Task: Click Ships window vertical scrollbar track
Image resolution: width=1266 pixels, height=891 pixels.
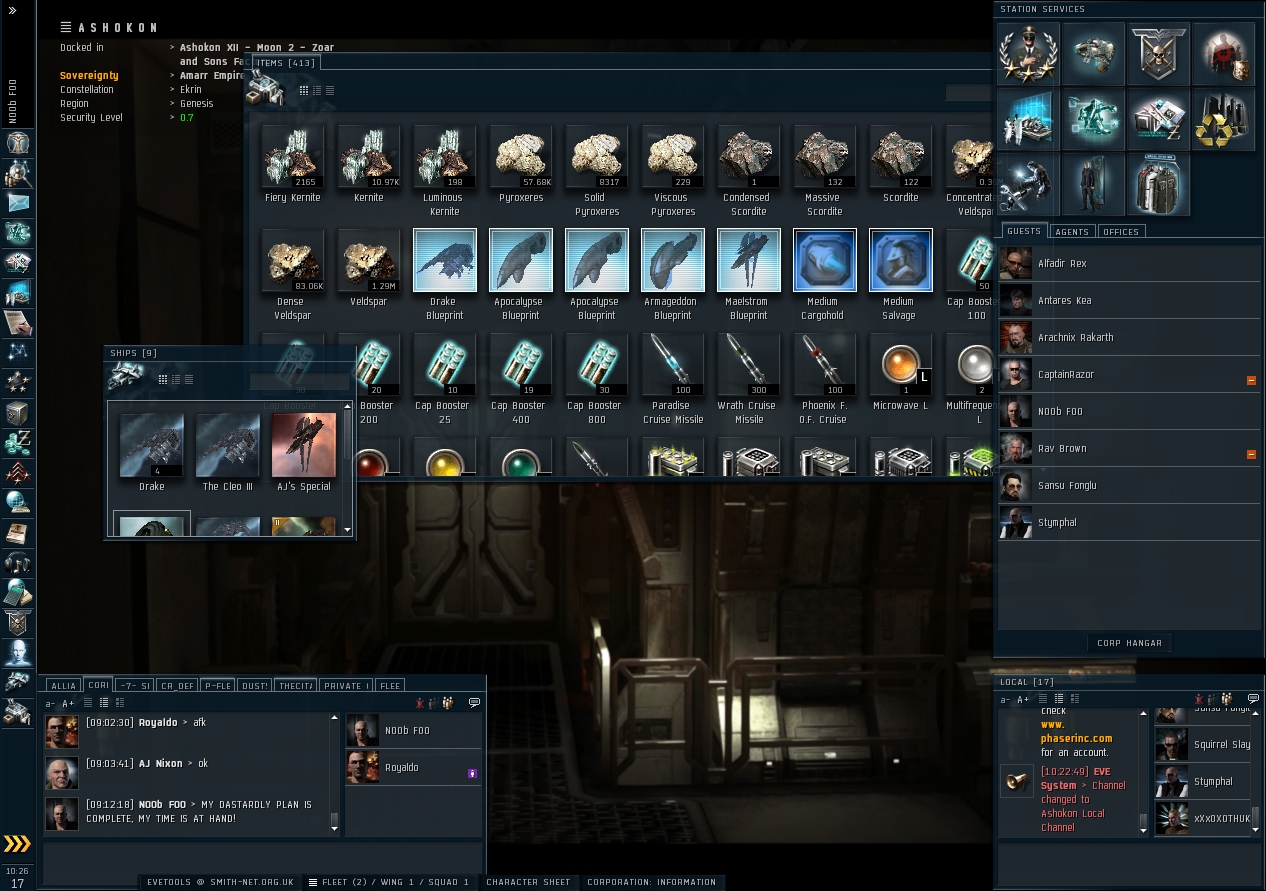Action: 348,468
